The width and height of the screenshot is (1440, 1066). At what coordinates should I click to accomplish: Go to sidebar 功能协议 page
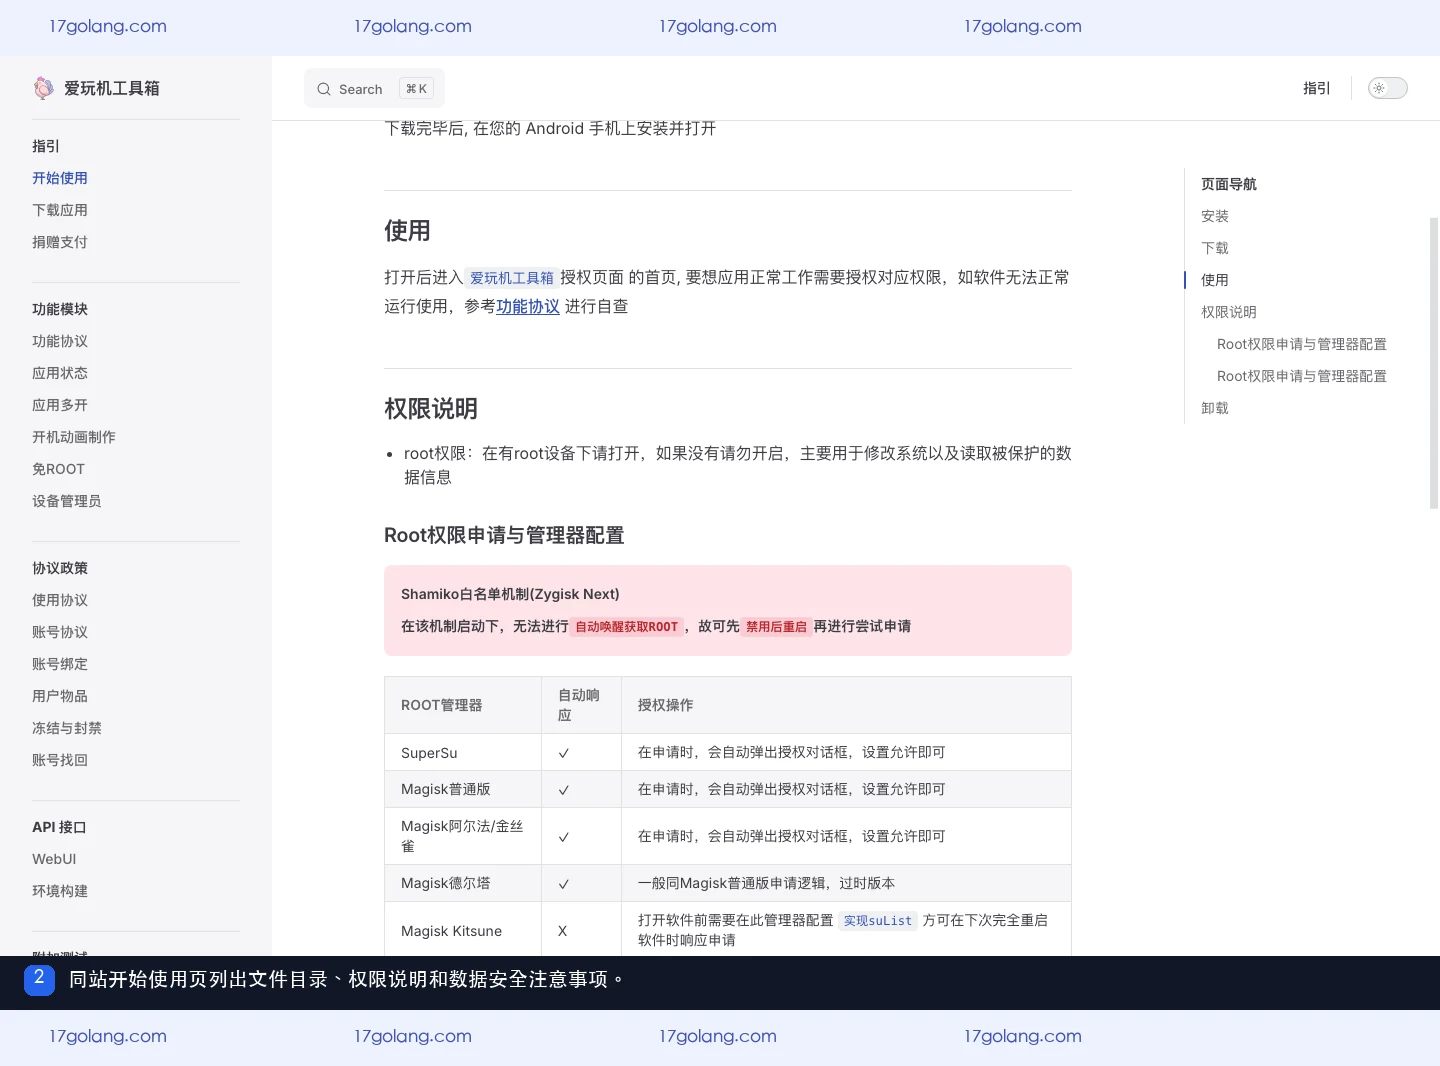click(60, 341)
